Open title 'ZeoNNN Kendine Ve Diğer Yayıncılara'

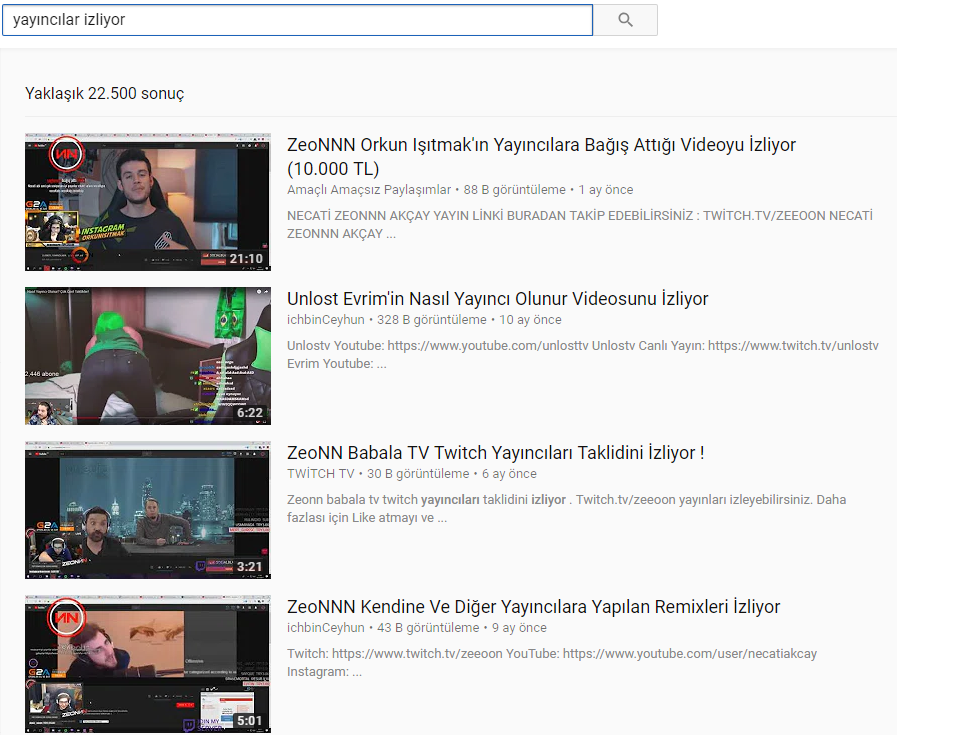(533, 607)
